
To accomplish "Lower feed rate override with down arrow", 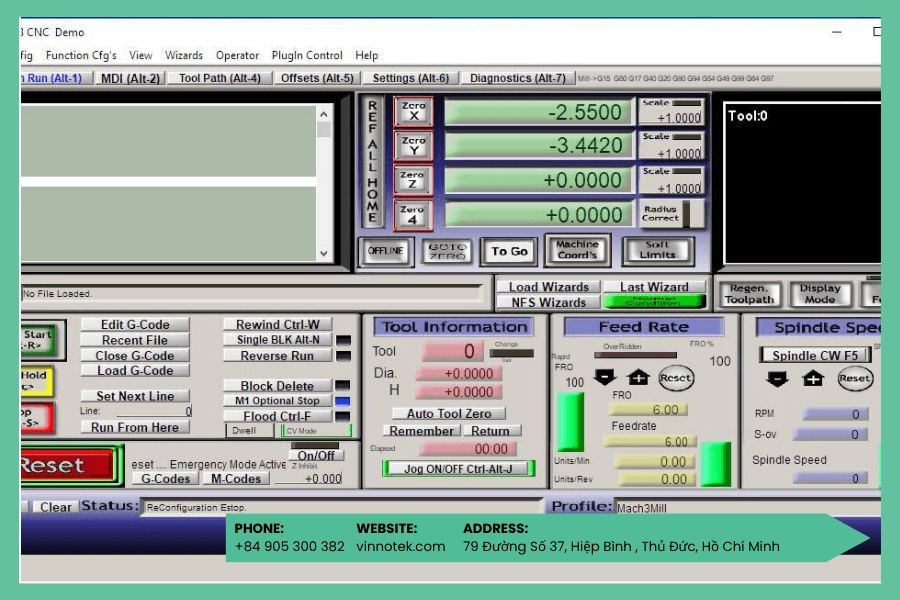I will click(605, 377).
